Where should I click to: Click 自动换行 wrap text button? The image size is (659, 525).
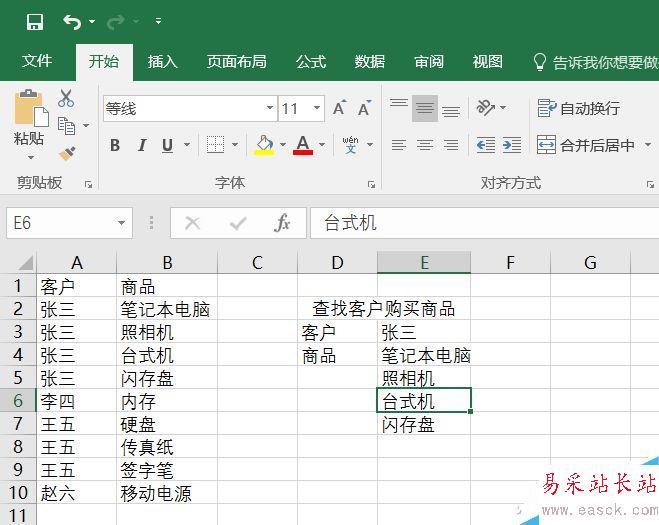pyautogui.click(x=579, y=108)
